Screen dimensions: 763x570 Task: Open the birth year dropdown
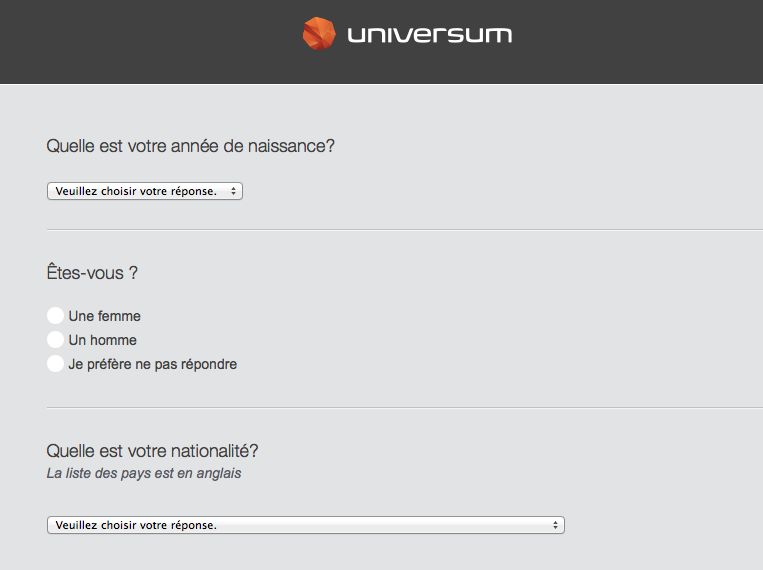pyautogui.click(x=145, y=191)
